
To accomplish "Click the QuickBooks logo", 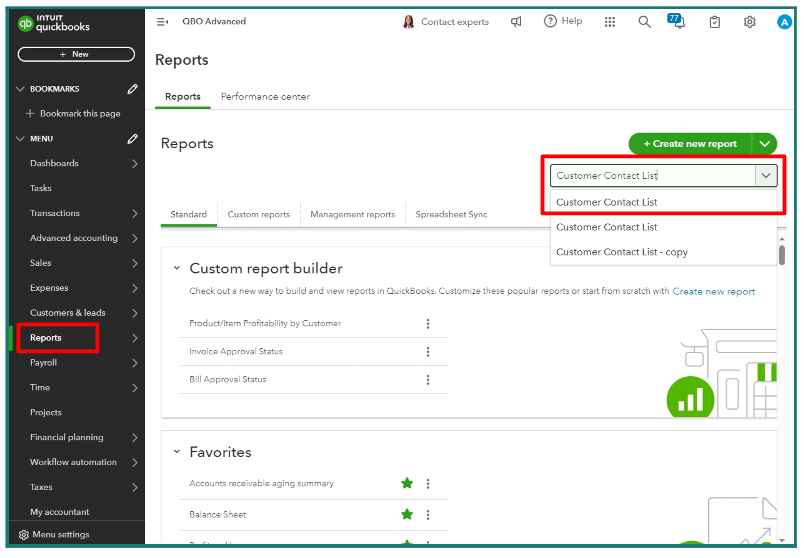I will point(53,23).
